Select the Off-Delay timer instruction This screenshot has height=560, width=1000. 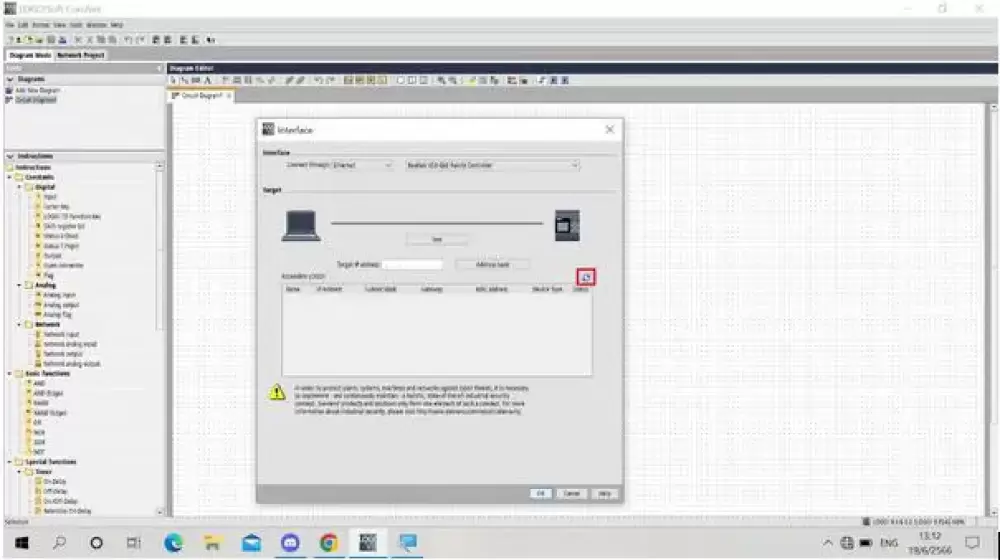55,492
